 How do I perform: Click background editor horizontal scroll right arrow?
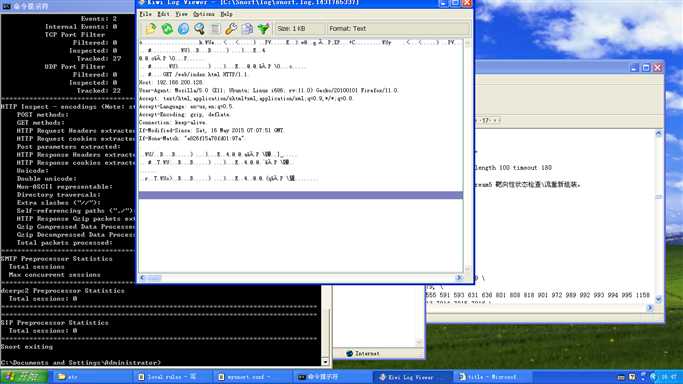tap(650, 307)
